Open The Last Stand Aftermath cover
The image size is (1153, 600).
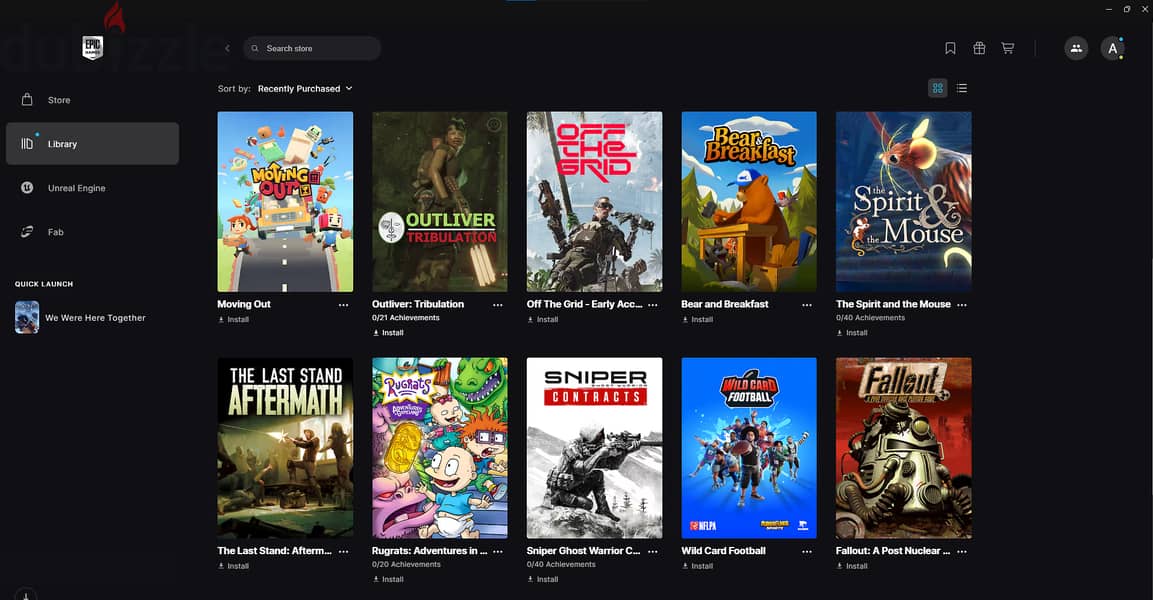point(285,448)
